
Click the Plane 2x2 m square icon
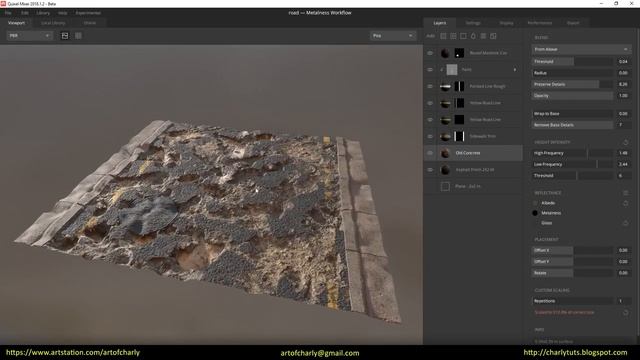pyautogui.click(x=445, y=187)
